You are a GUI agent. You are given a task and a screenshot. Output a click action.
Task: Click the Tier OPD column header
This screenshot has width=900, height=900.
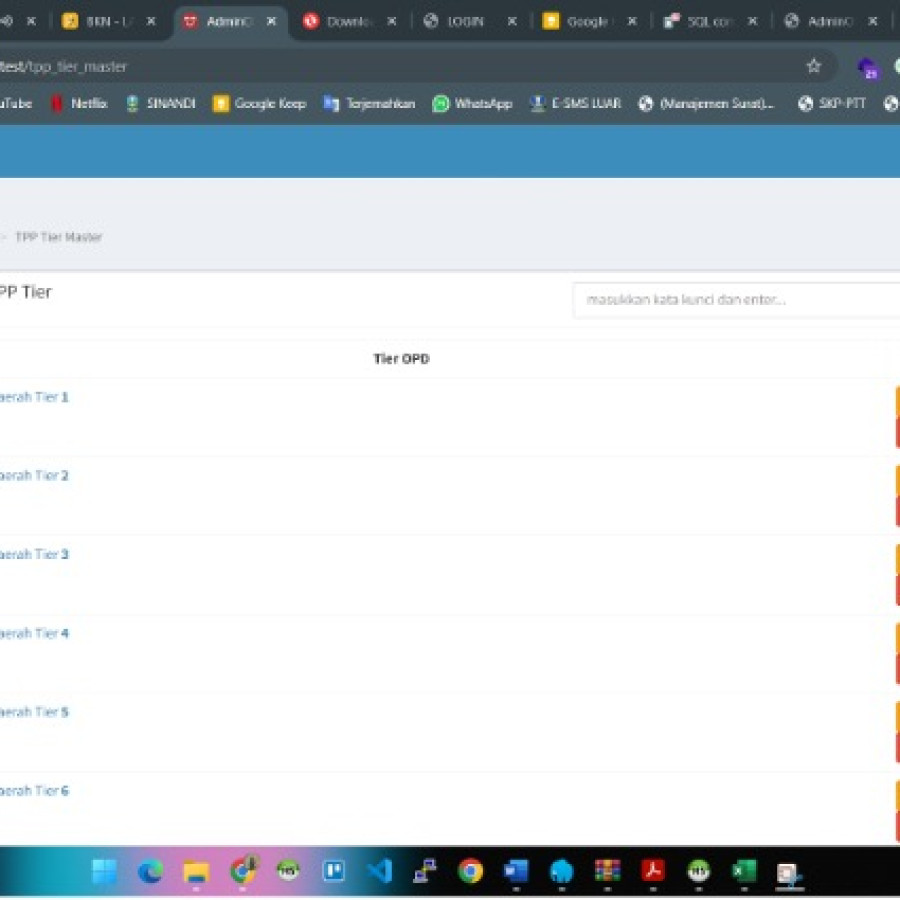tap(401, 359)
